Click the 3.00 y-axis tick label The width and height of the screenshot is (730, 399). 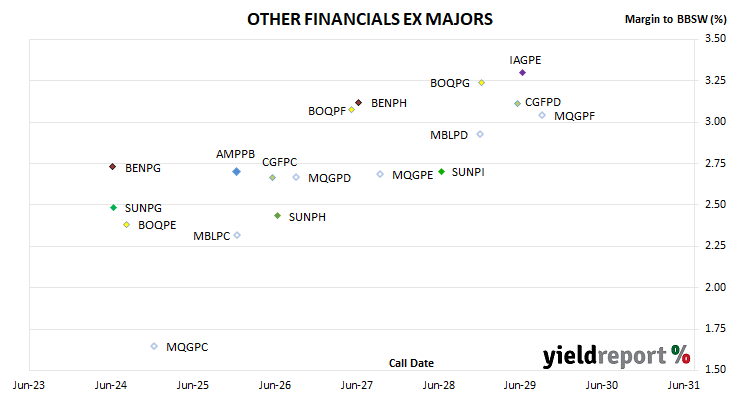(x=715, y=121)
